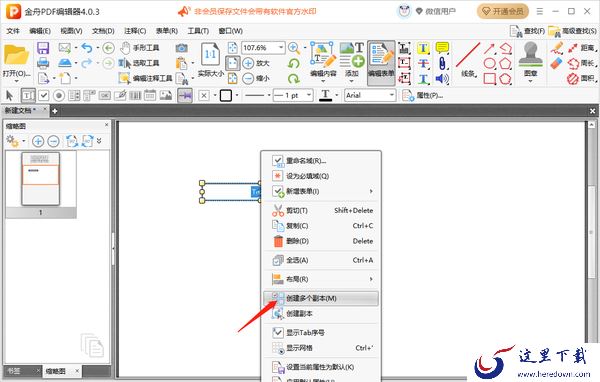The width and height of the screenshot is (600, 382).
Task: Select the strikethrough text T icon
Action: click(423, 64)
